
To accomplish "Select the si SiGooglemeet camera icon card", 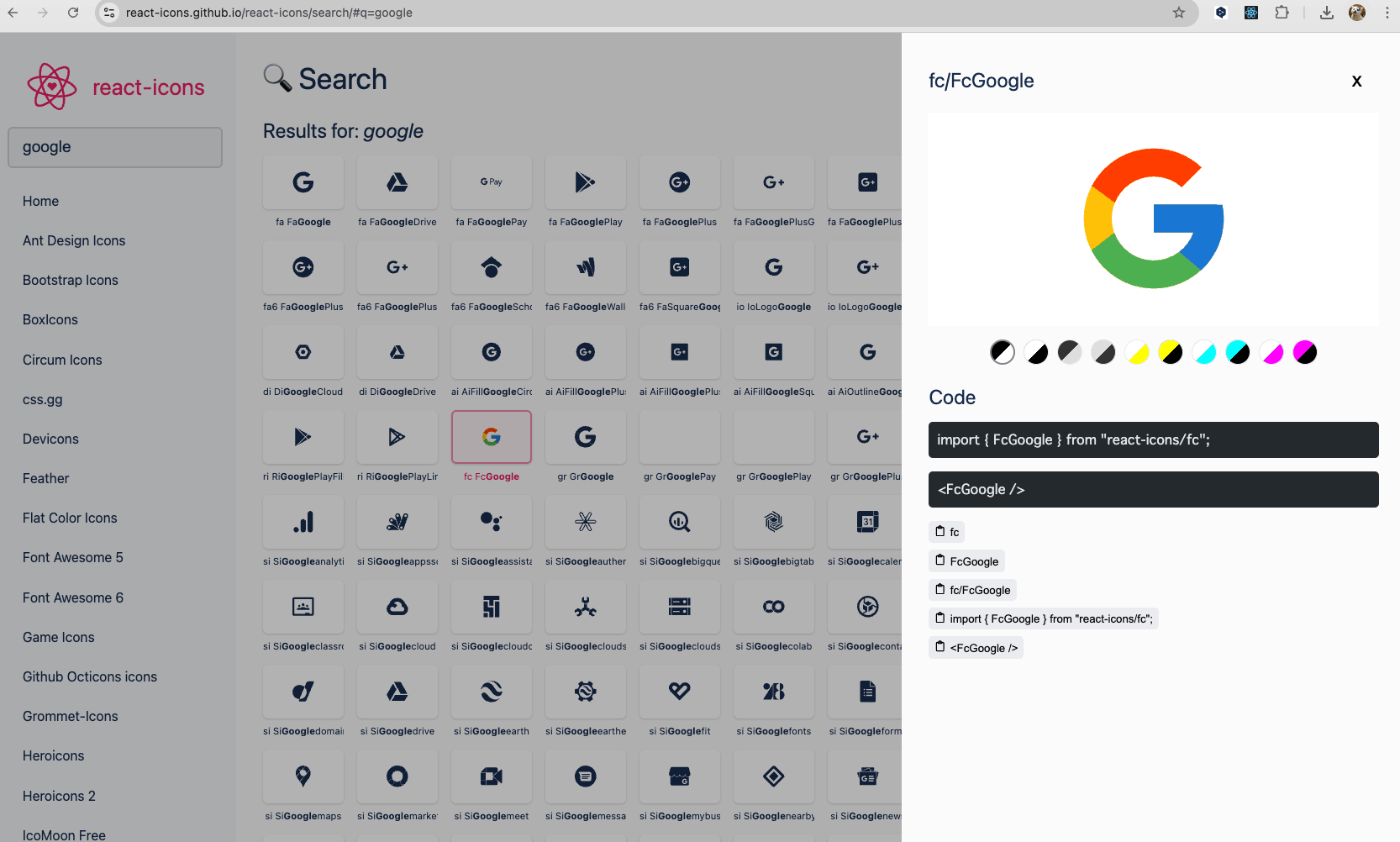I will point(491,777).
